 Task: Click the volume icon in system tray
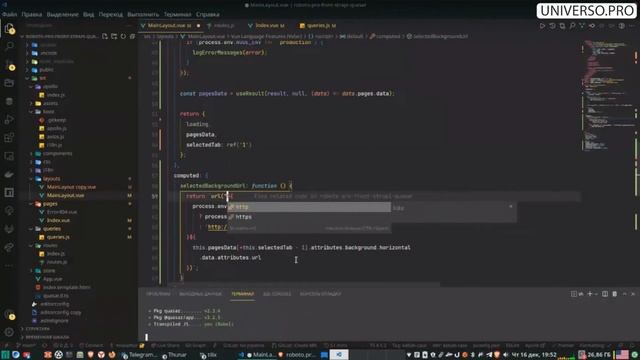[505, 355]
